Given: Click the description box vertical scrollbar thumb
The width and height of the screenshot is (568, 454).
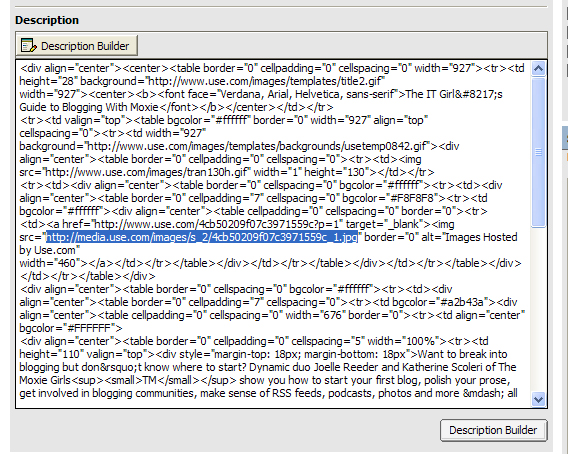Looking at the screenshot, I should 538,152.
